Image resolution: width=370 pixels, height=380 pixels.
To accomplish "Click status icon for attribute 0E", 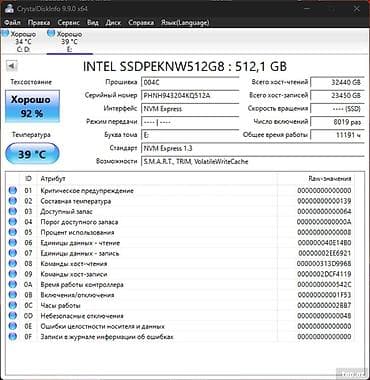I will pos(13,326).
